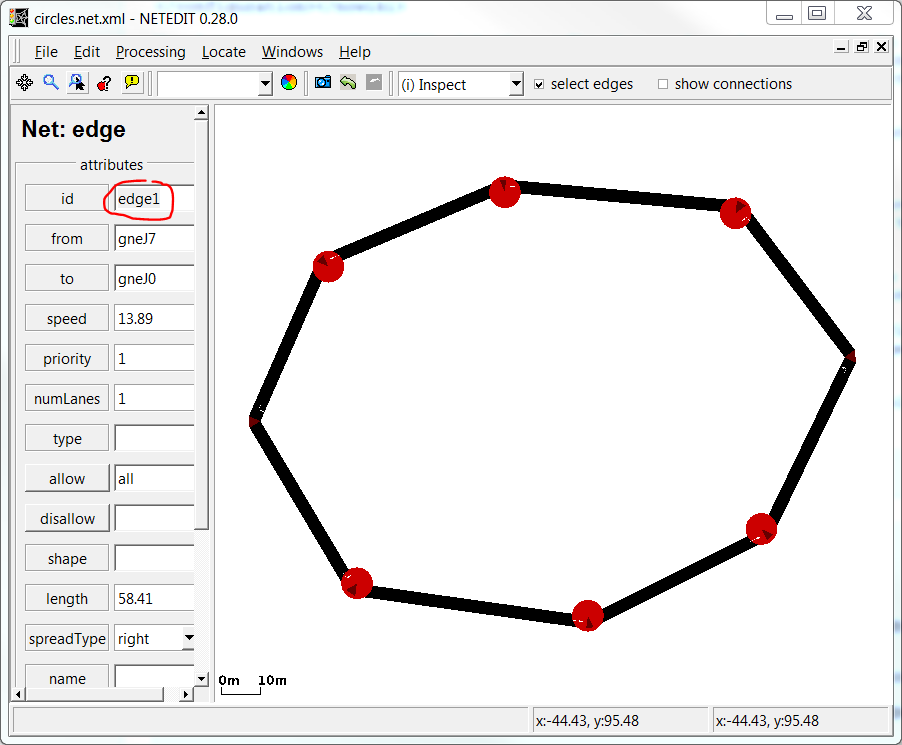Viewport: 902px width, 745px height.
Task: Toggle the yellow tooltip speech bubble icon
Action: tap(131, 82)
